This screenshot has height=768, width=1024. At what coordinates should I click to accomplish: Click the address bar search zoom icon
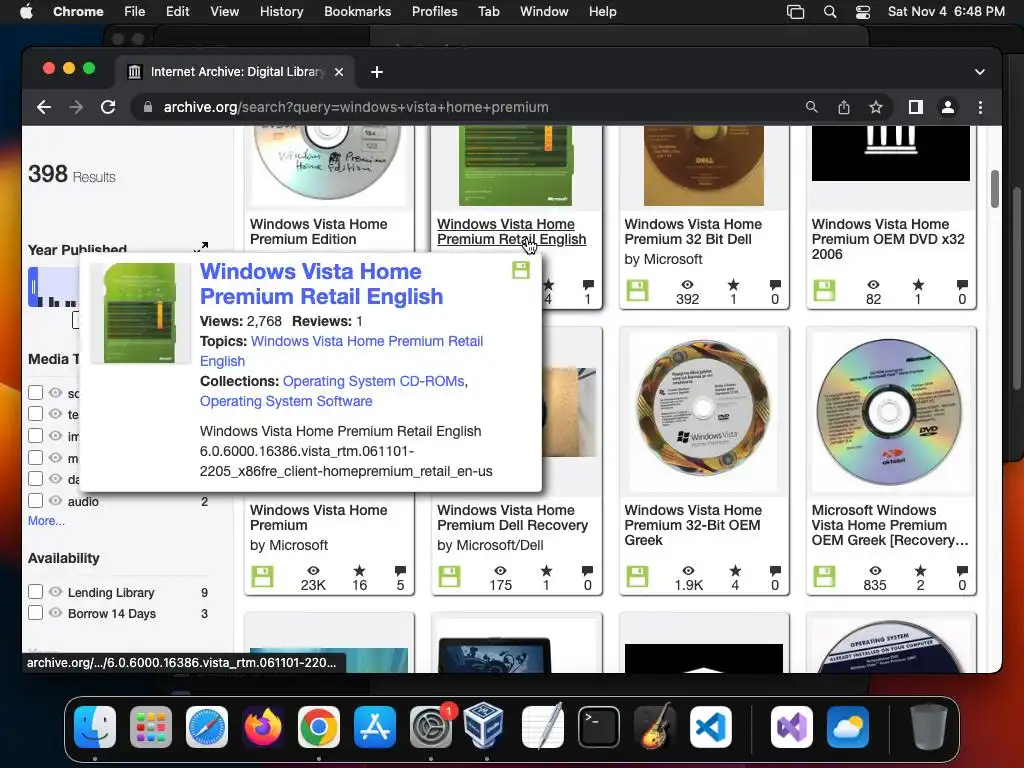pos(812,107)
